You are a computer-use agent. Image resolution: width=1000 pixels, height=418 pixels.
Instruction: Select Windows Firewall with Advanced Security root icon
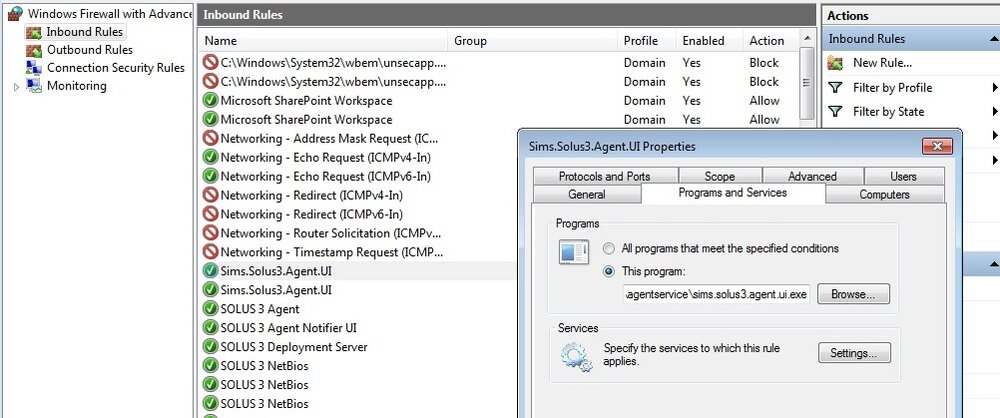pos(15,13)
